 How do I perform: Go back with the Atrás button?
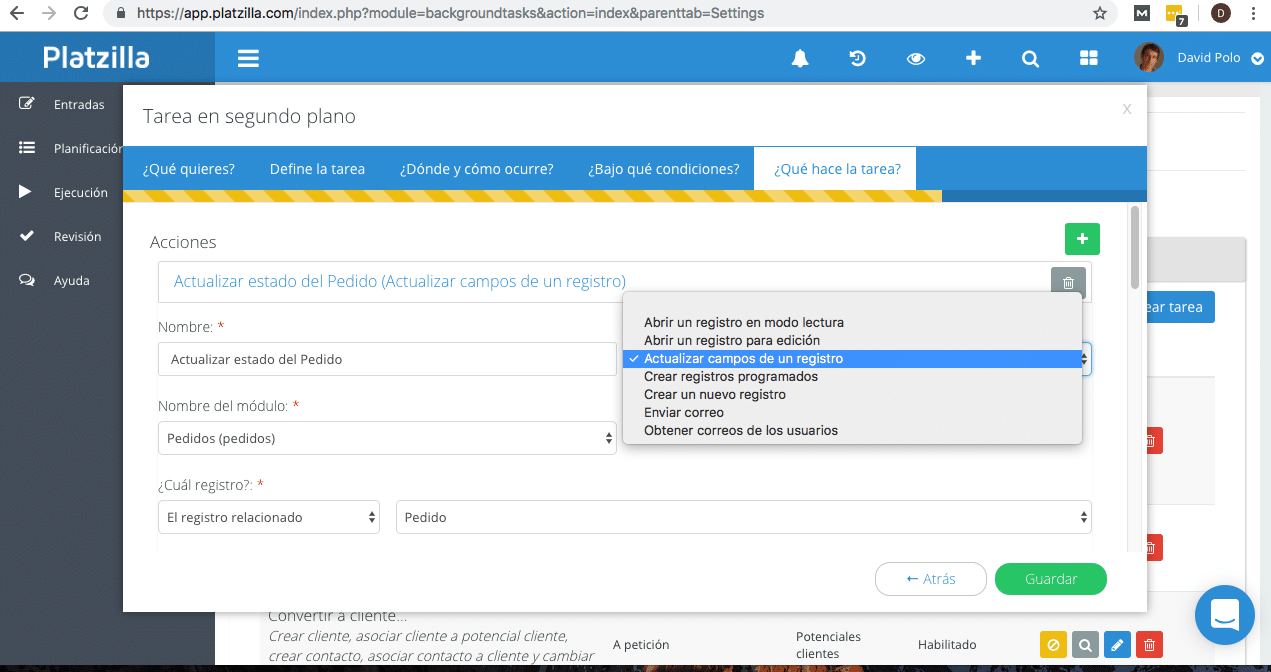coord(930,579)
